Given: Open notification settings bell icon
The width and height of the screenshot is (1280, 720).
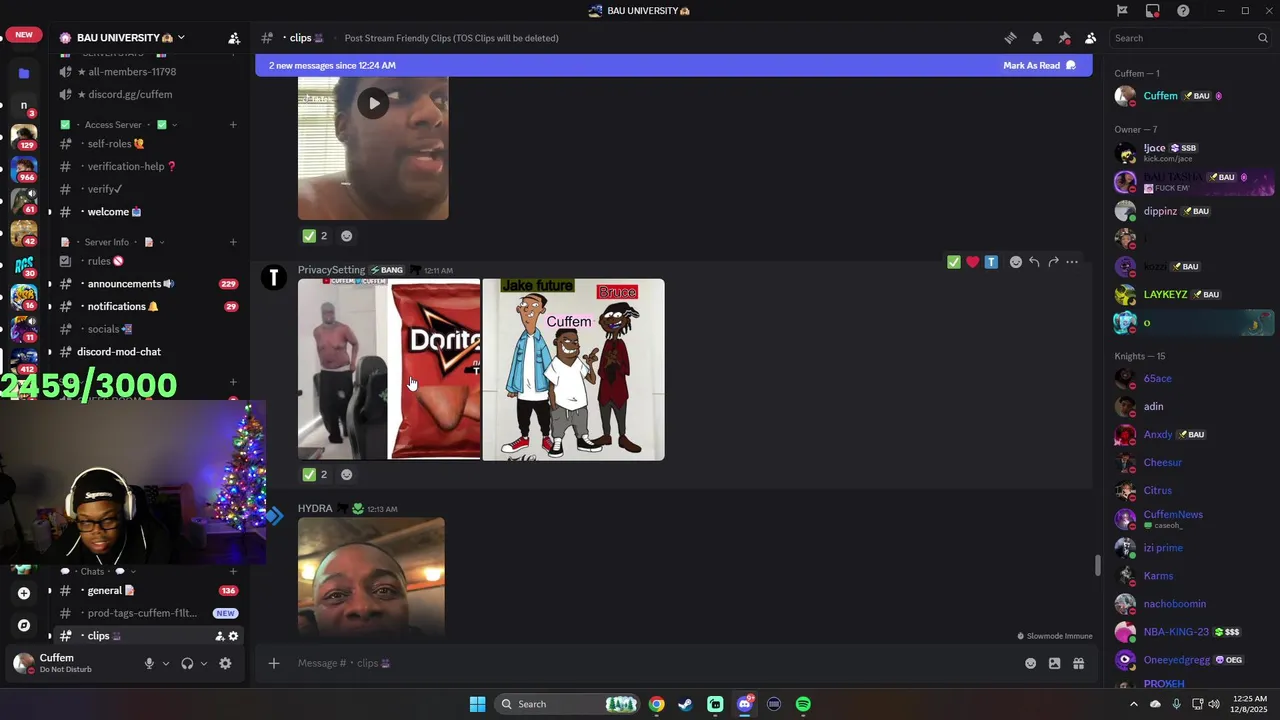Looking at the screenshot, I should (x=1037, y=38).
